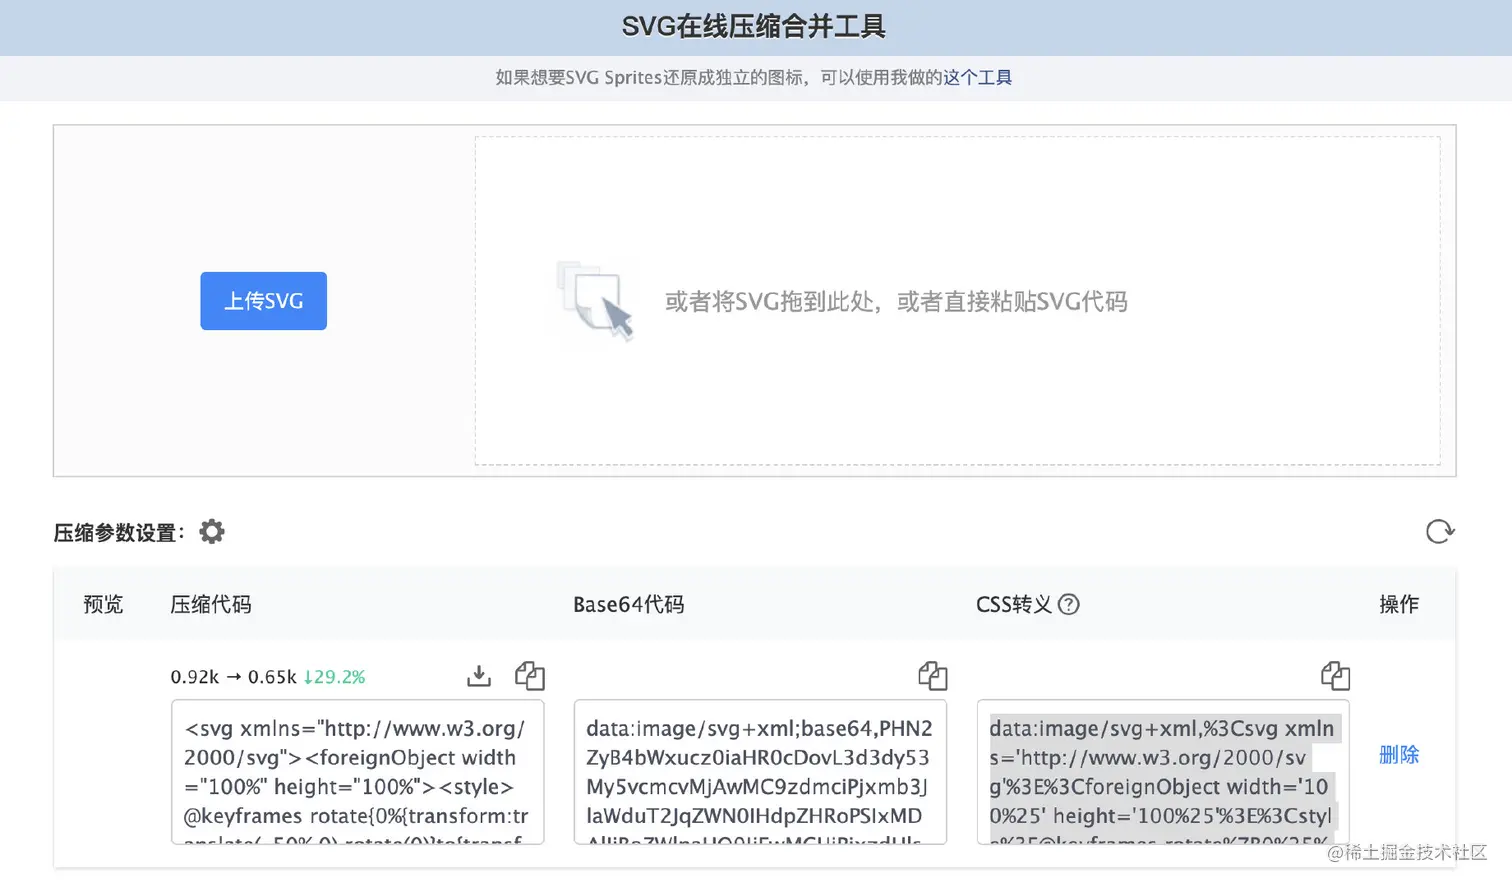Open the CSS转义 help question mark
This screenshot has width=1512, height=887.
pos(1070,604)
